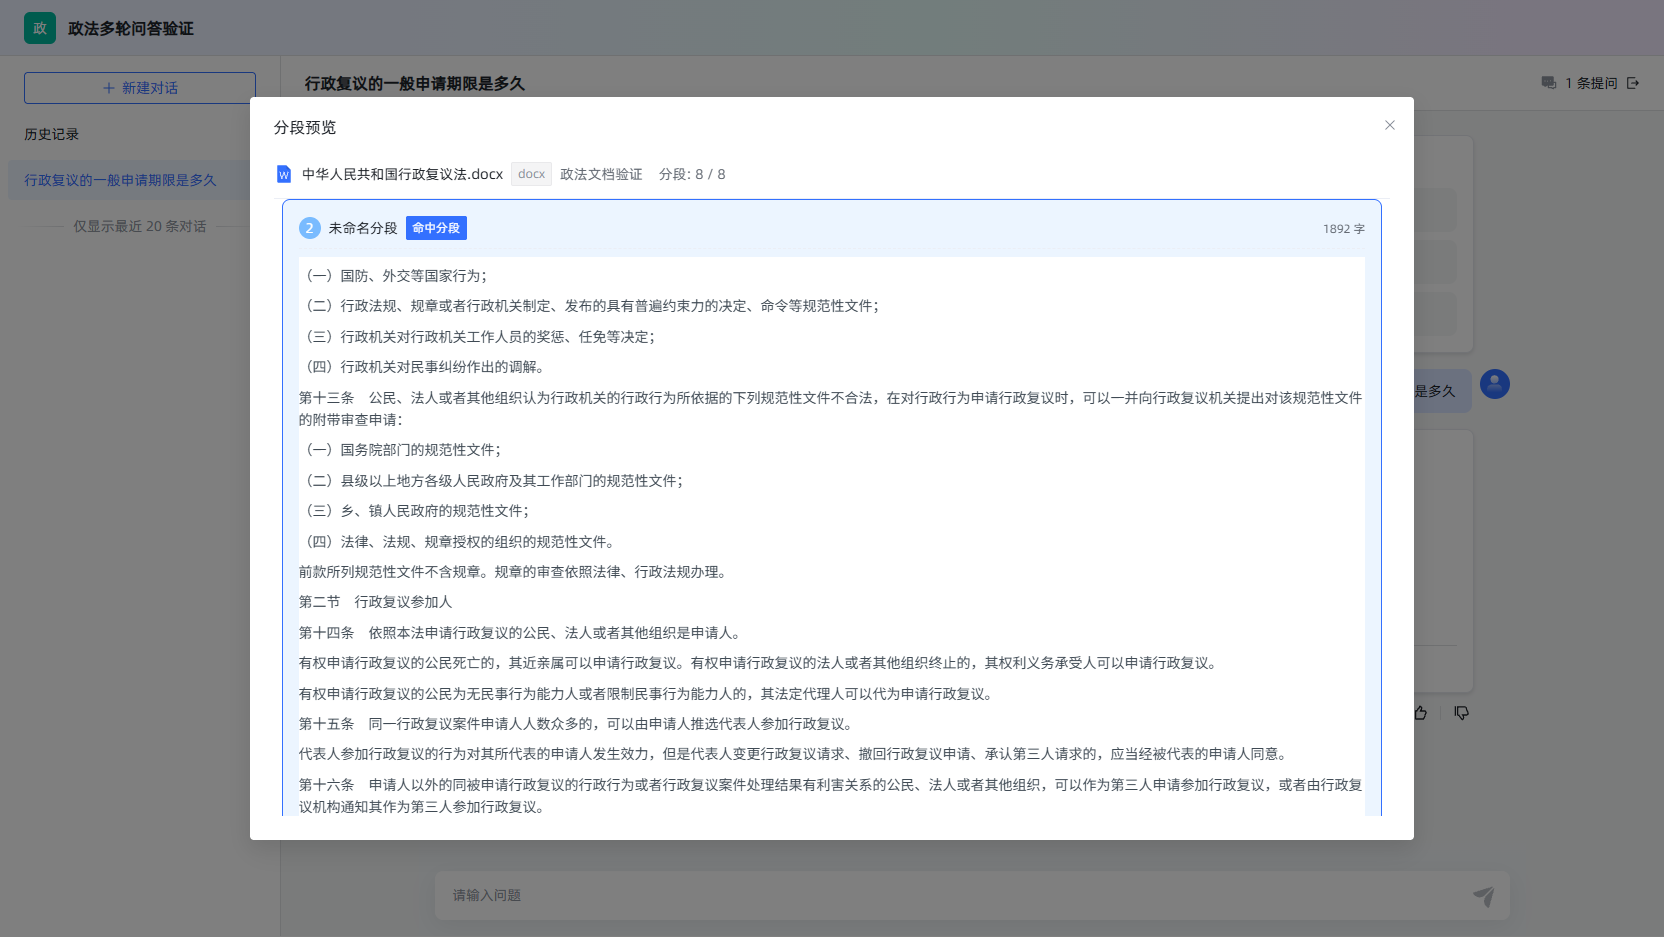Click line （一）国务院部门的规范性文件
Screen dimensions: 1664x937
(400, 450)
